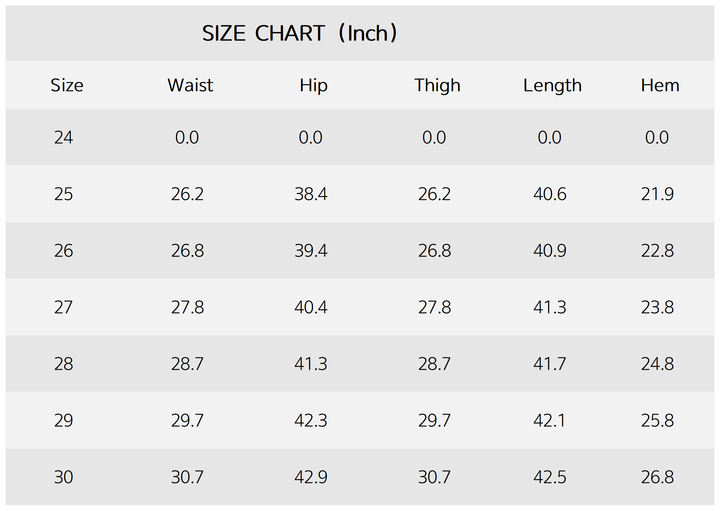
Task: Select the Length column header
Action: click(x=552, y=86)
